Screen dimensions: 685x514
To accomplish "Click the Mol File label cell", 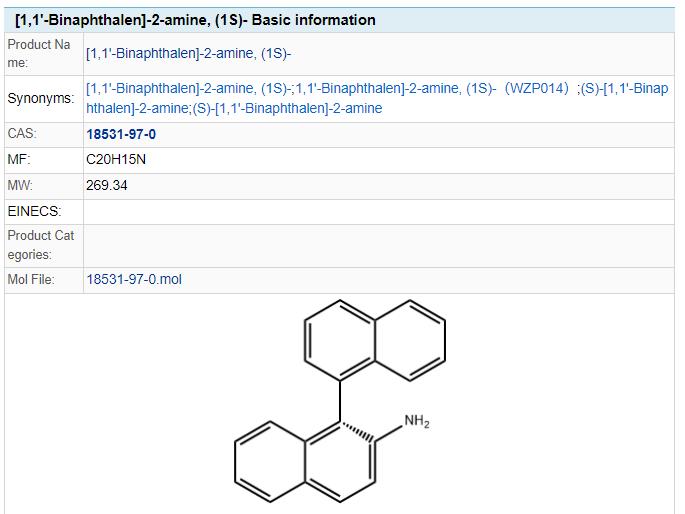I will coord(31,280).
